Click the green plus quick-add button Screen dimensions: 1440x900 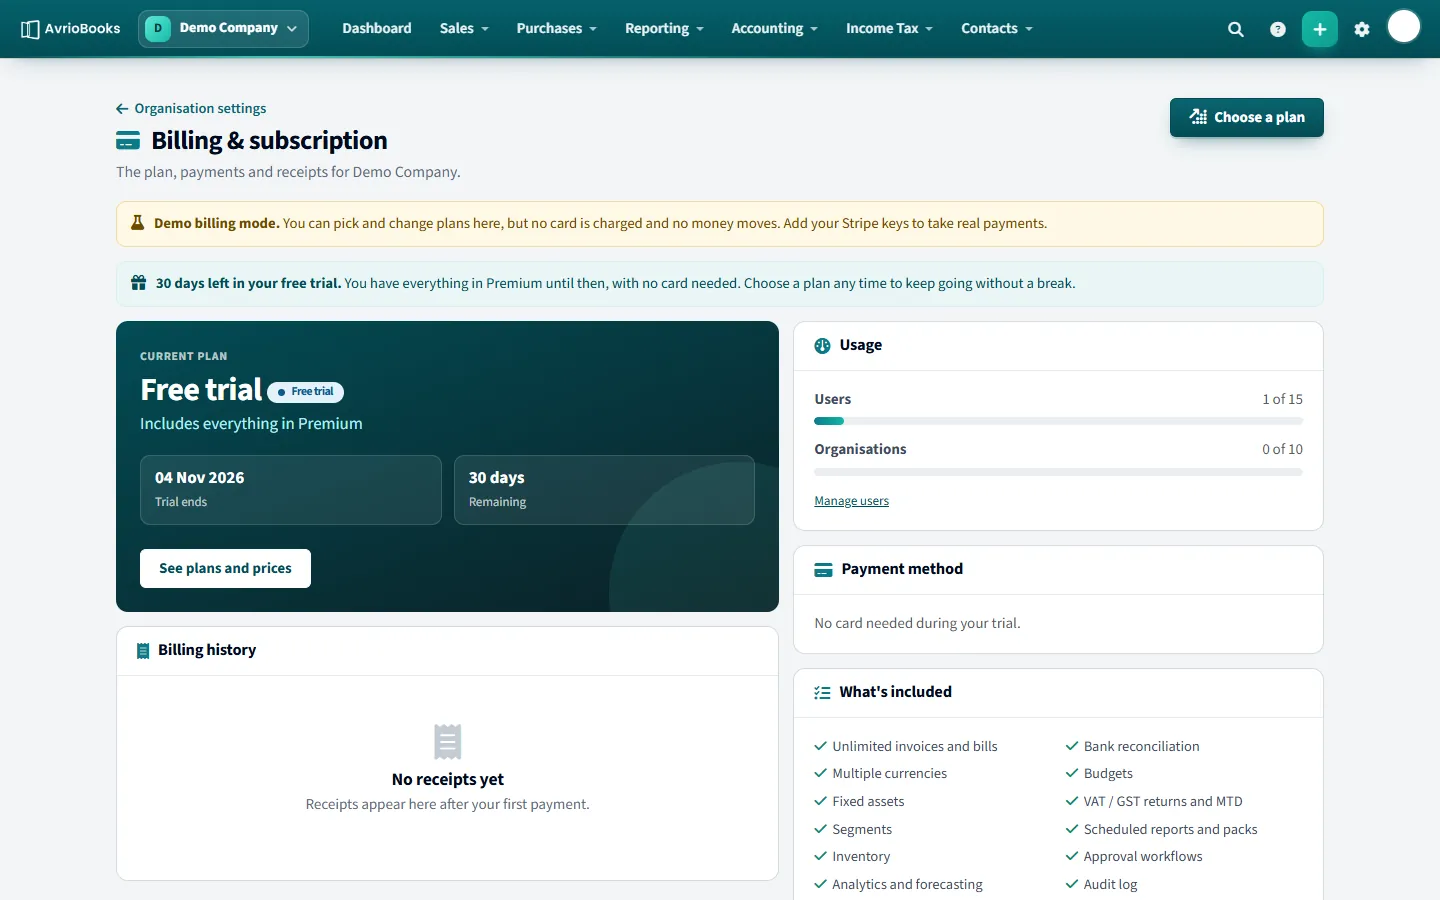1320,29
